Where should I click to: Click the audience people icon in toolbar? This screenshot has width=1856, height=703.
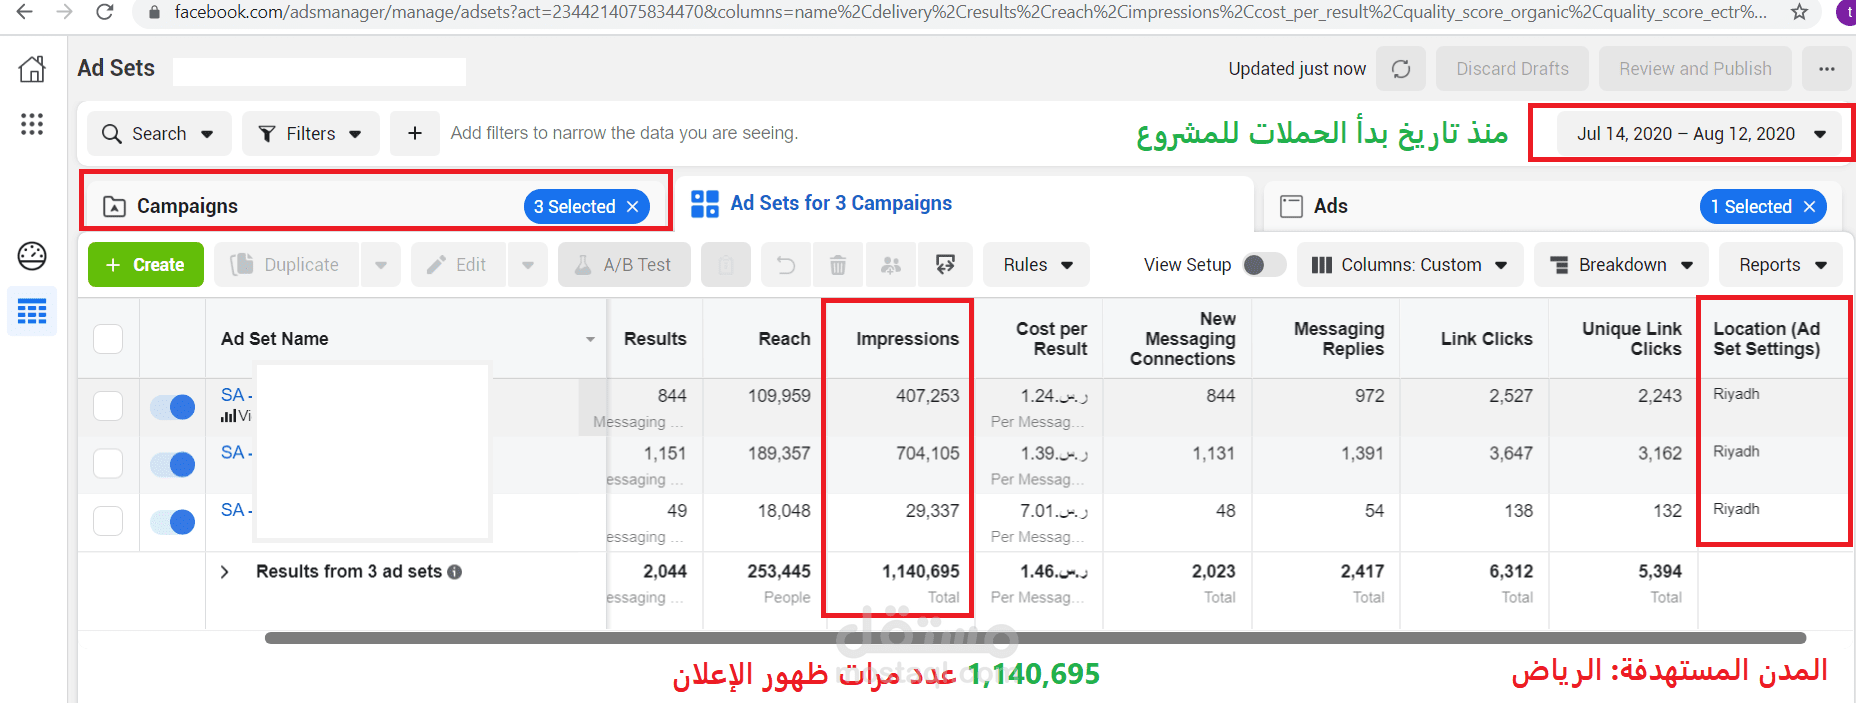click(891, 265)
